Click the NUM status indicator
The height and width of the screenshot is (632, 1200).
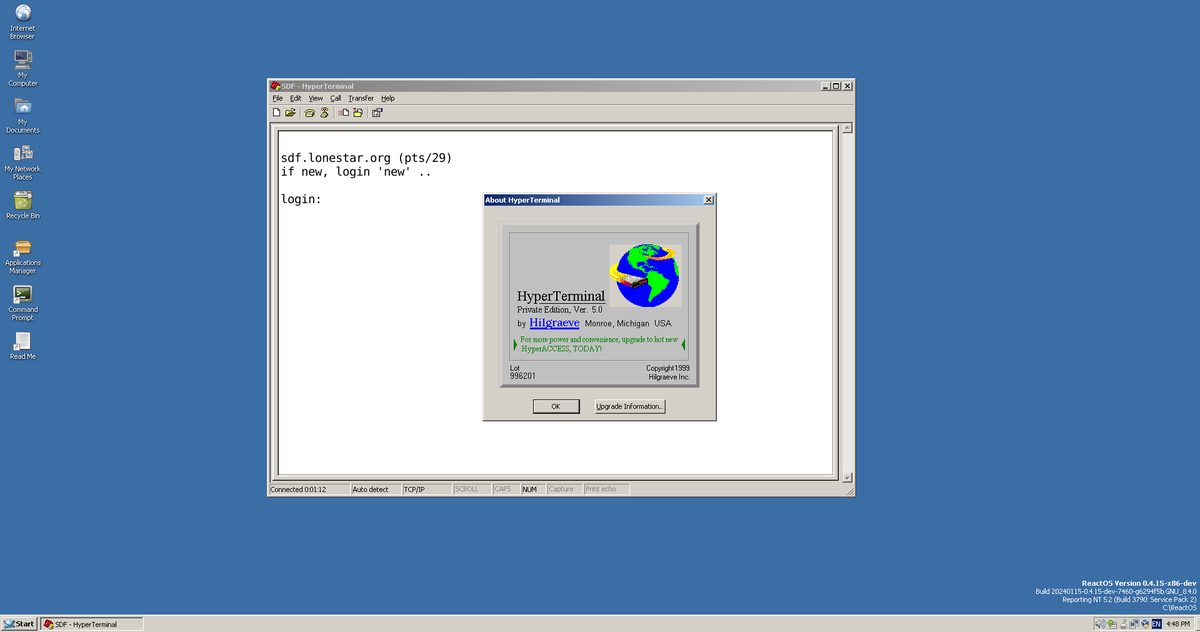tap(532, 489)
